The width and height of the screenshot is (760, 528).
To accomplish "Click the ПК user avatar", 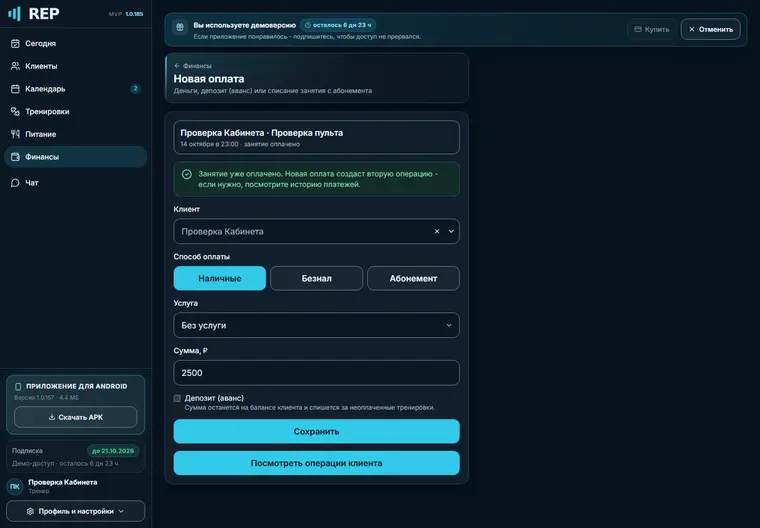I will (x=15, y=486).
